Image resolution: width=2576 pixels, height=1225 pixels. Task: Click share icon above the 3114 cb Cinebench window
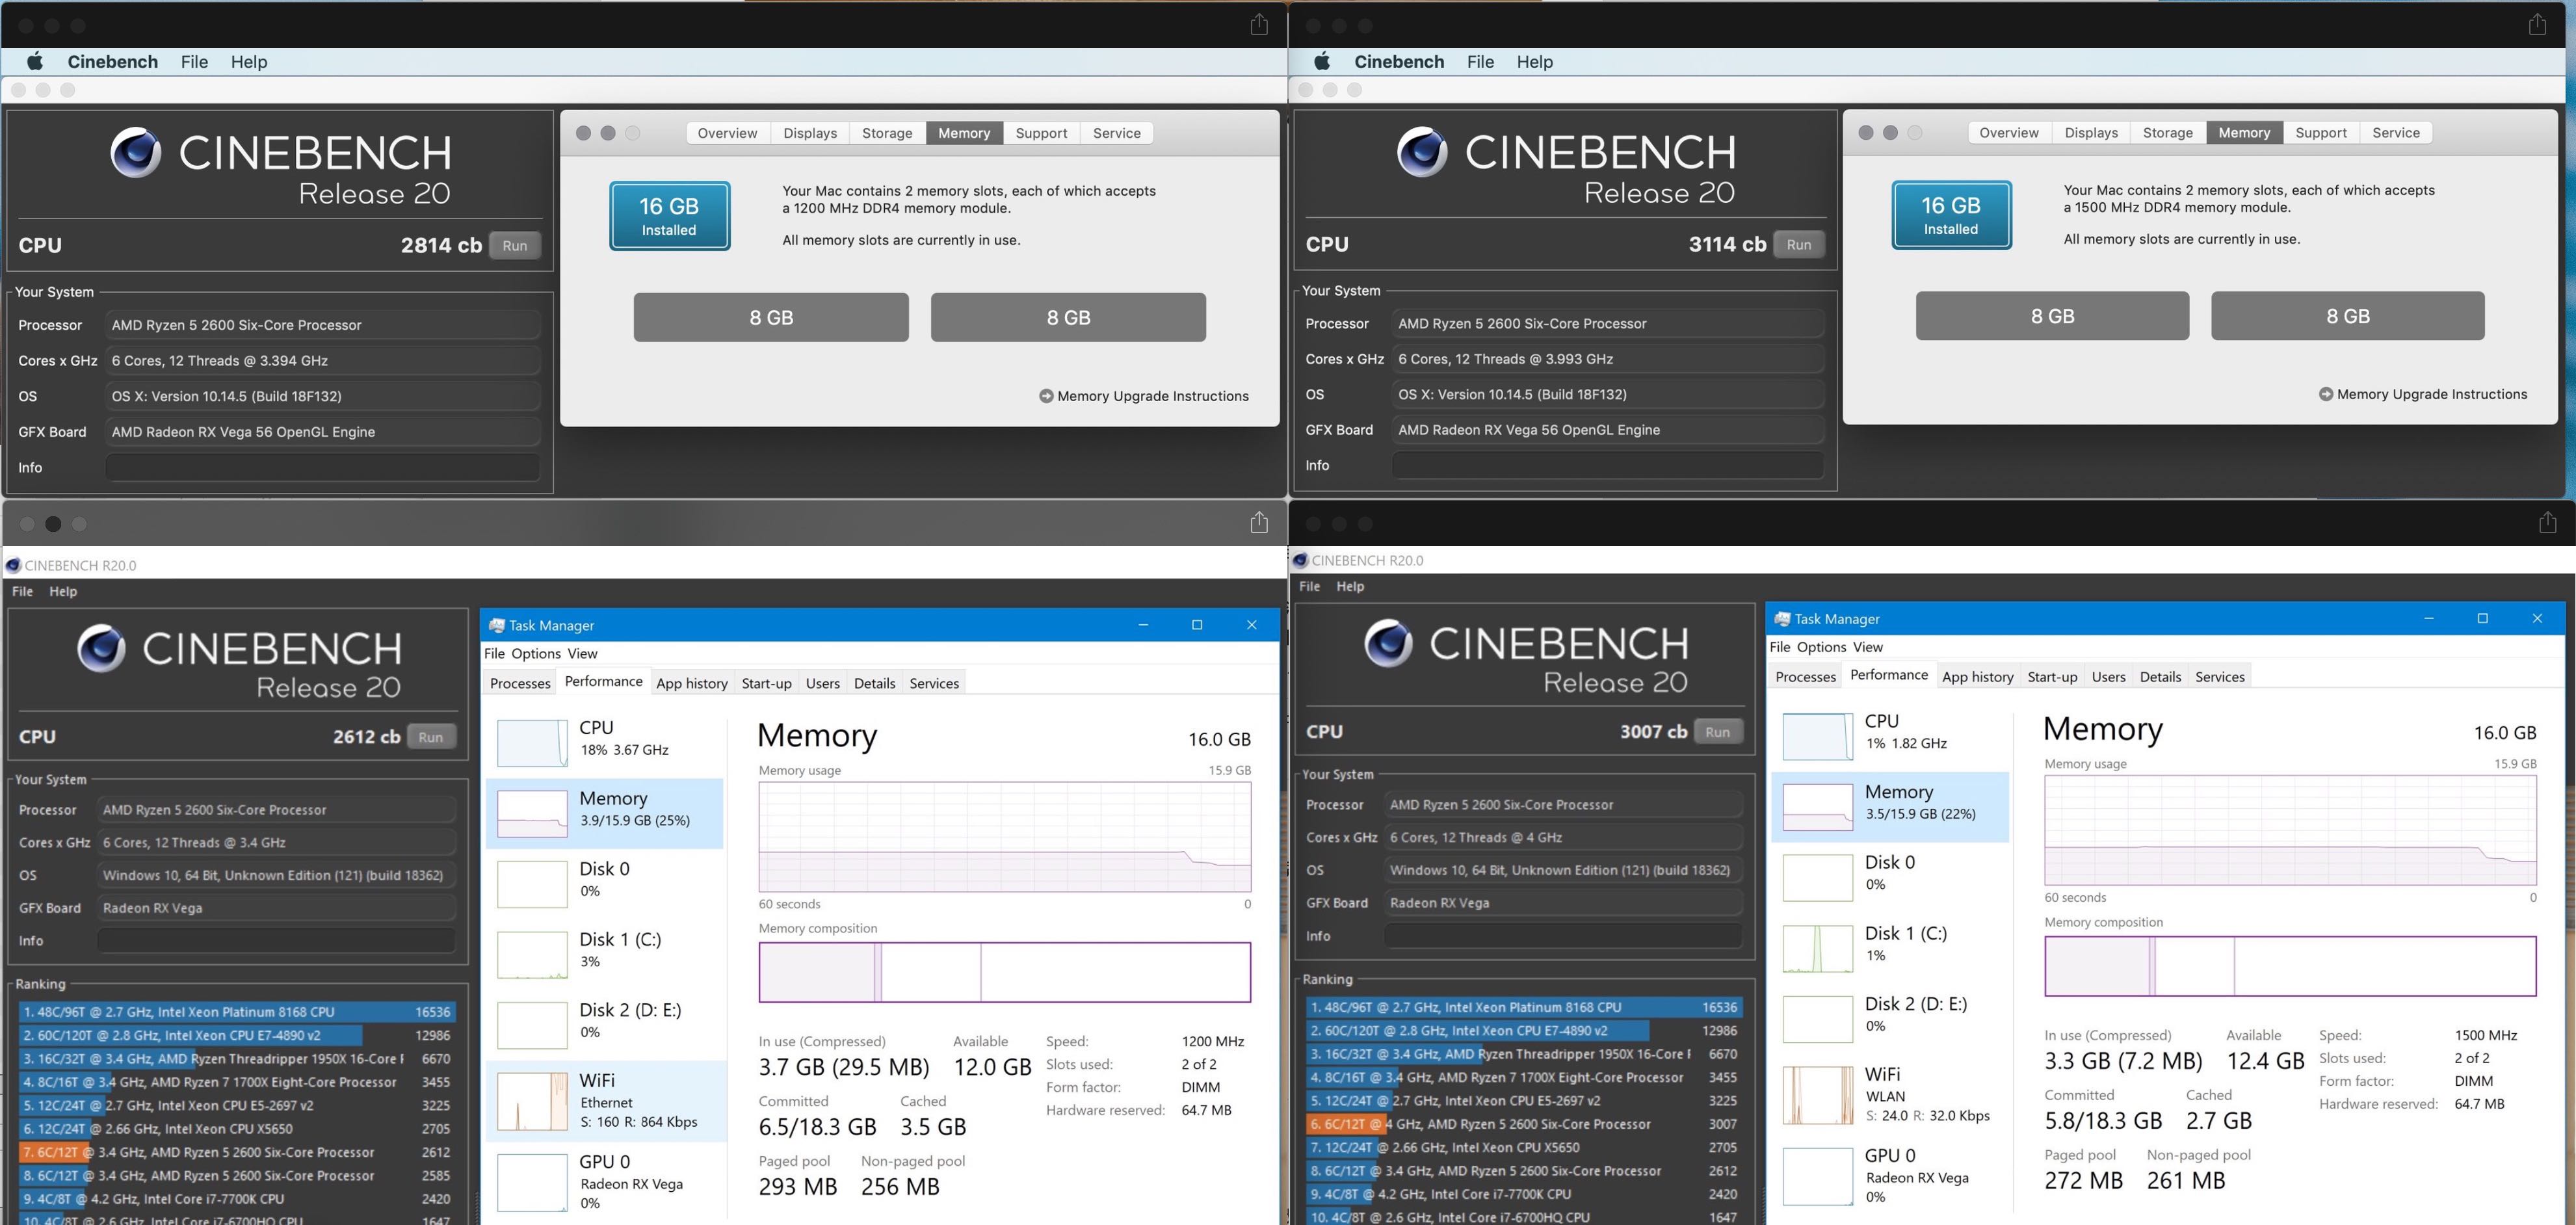(x=2537, y=25)
